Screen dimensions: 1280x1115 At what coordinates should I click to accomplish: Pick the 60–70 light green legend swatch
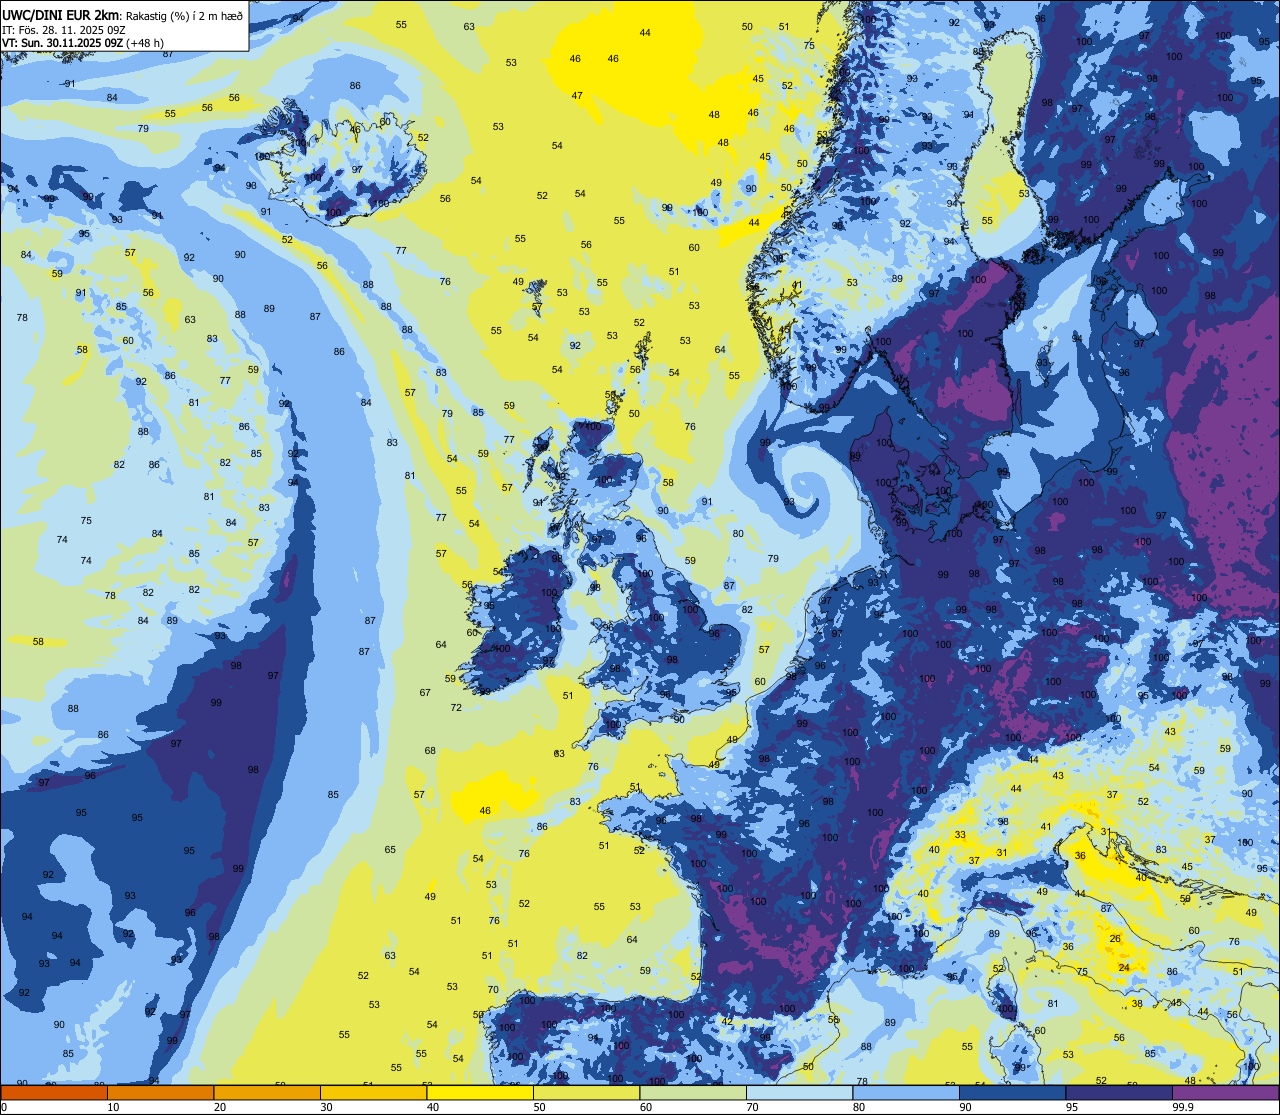coord(693,1093)
